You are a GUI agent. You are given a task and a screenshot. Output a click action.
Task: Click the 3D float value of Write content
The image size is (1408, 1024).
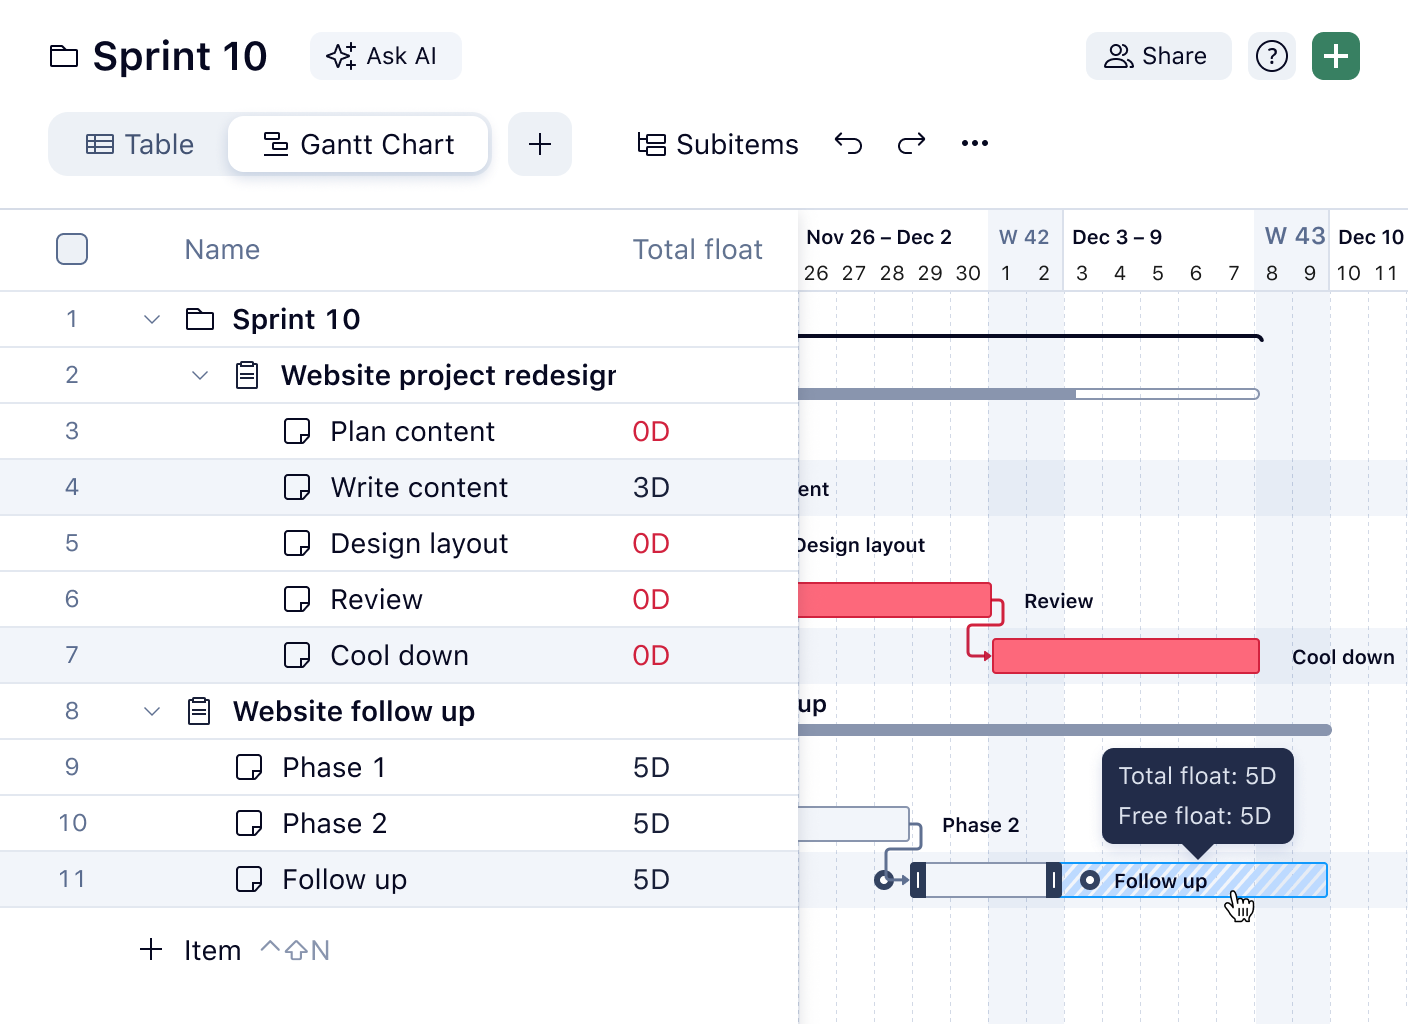click(x=651, y=487)
